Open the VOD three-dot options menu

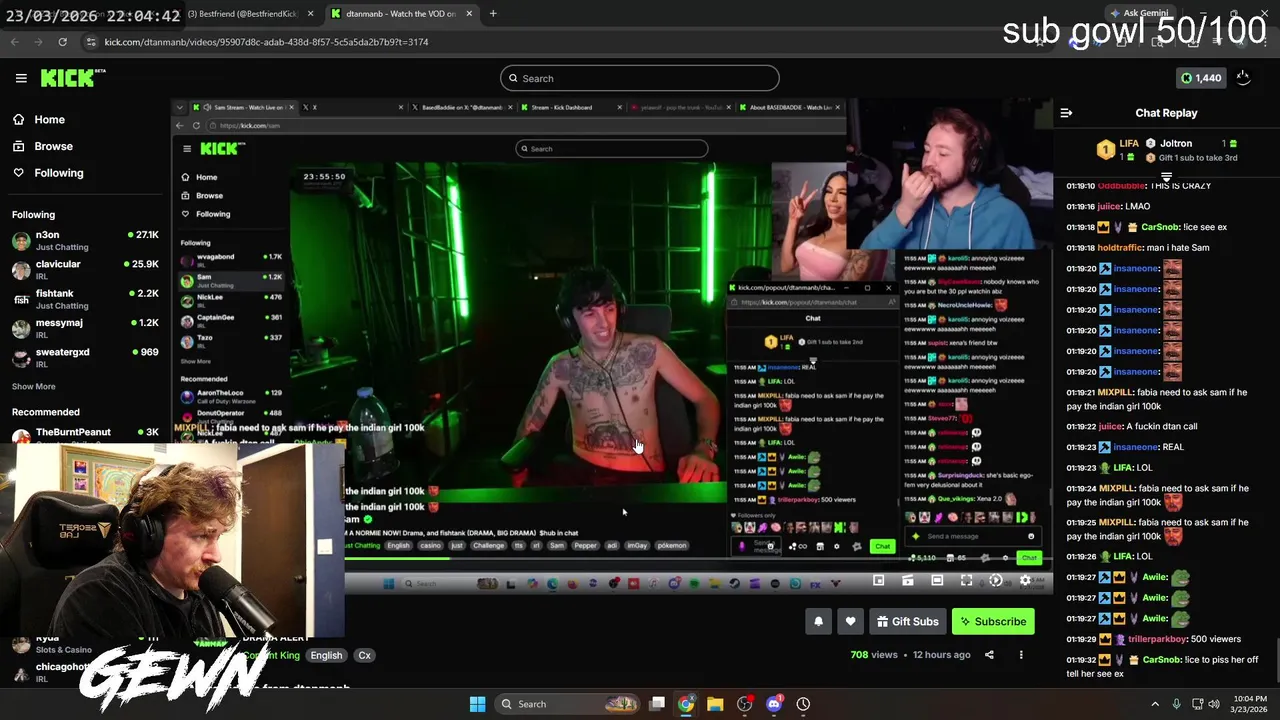click(x=1021, y=655)
